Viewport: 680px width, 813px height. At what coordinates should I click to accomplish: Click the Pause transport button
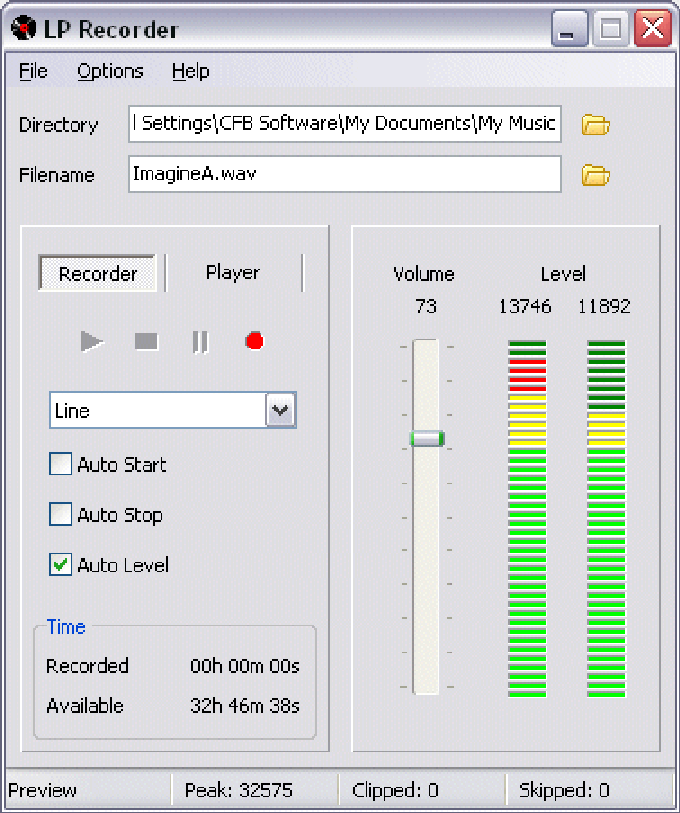coord(200,342)
